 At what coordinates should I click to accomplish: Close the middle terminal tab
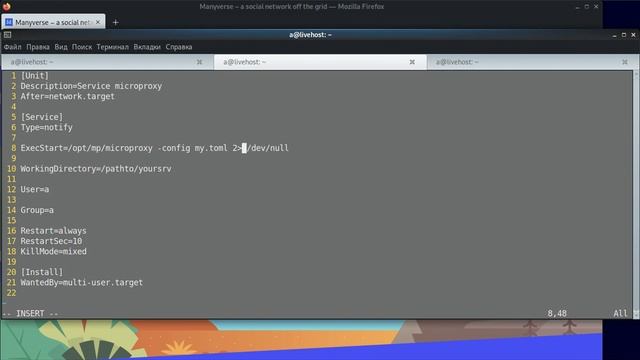[x=412, y=62]
